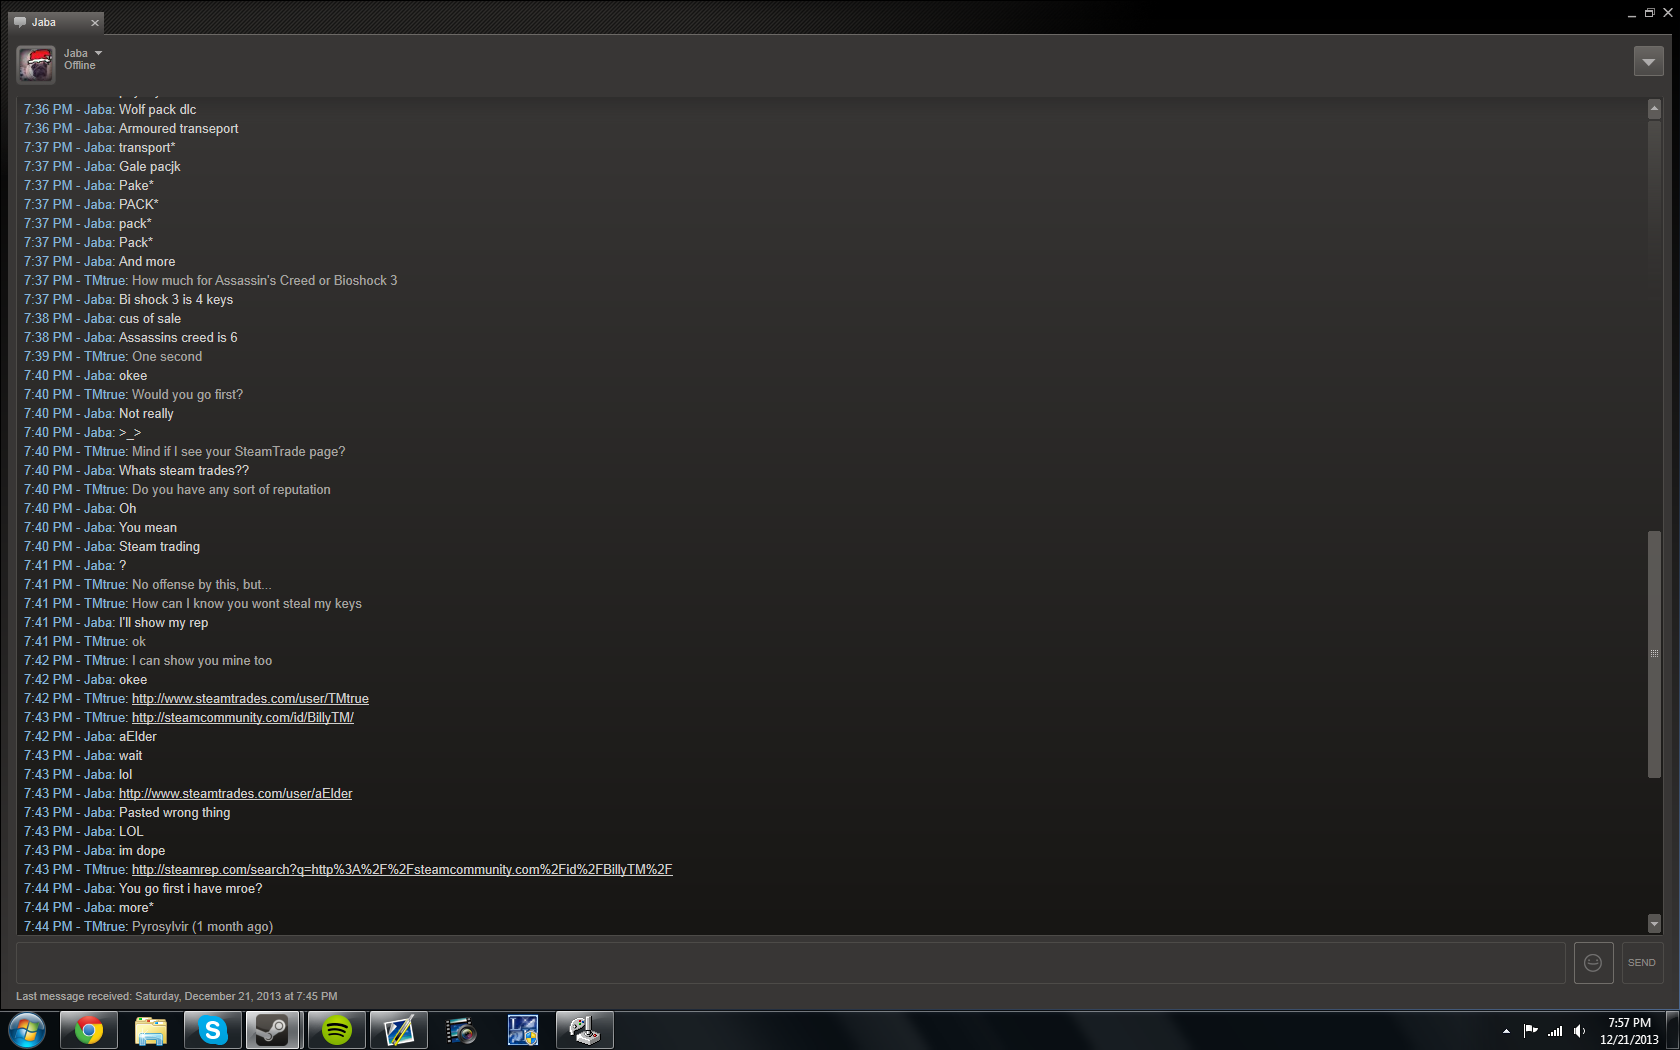Open the emoticon picker next to Send

click(x=1593, y=962)
